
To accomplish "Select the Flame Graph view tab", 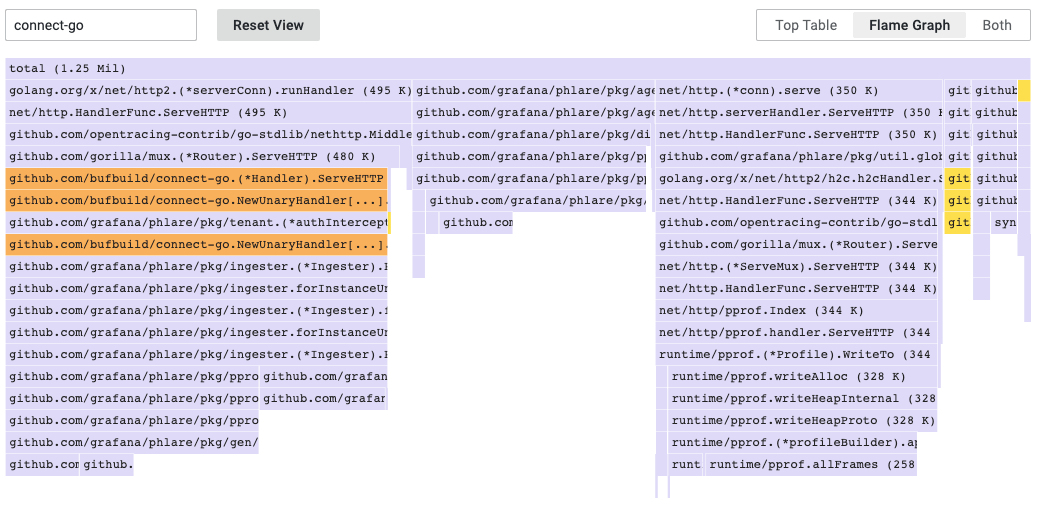I will coord(909,25).
